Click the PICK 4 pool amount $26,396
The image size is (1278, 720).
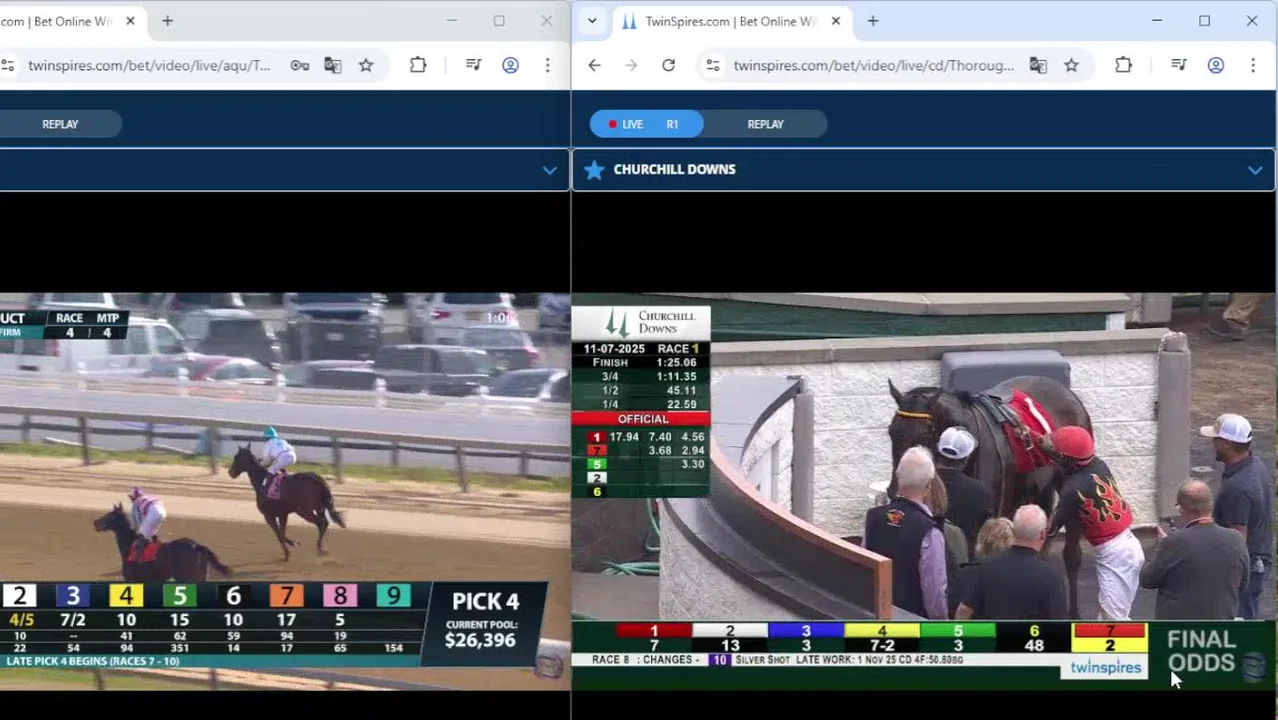click(x=480, y=640)
